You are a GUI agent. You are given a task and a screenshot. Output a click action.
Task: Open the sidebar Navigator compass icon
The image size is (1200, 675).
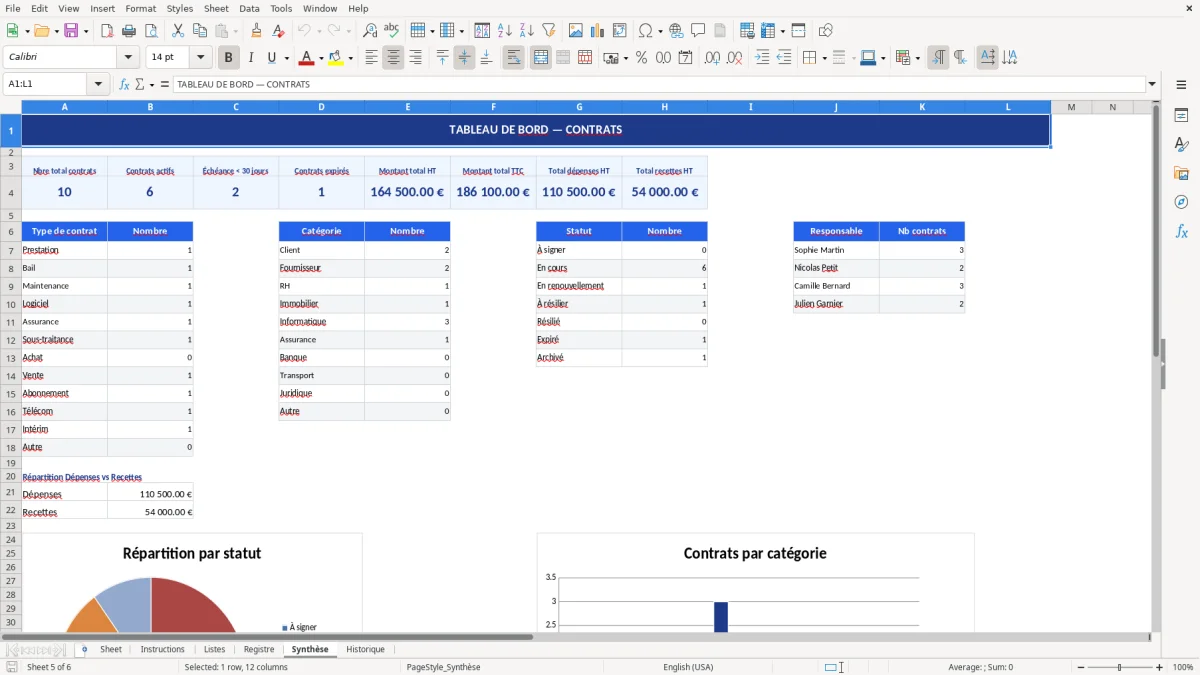click(1181, 202)
